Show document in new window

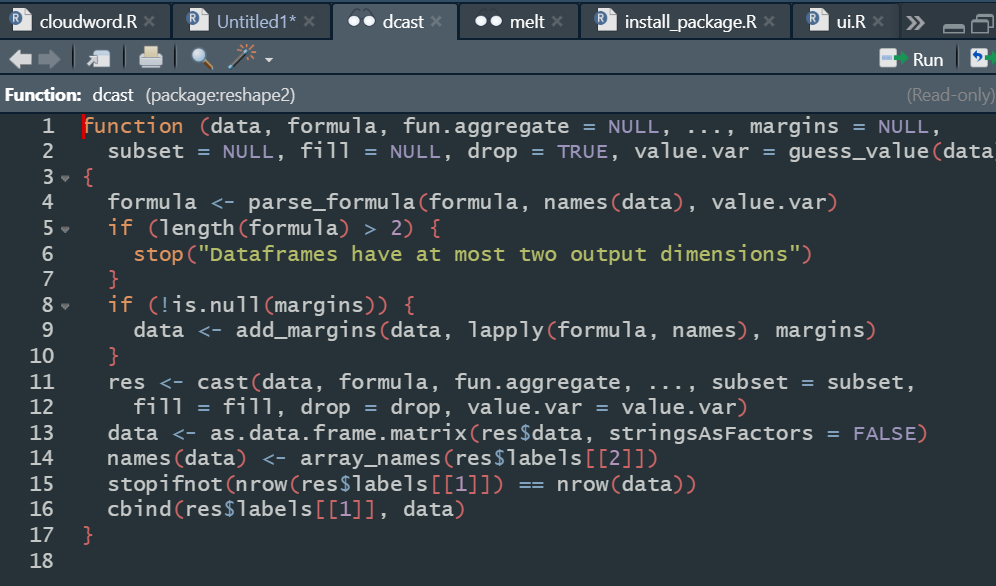click(x=98, y=59)
